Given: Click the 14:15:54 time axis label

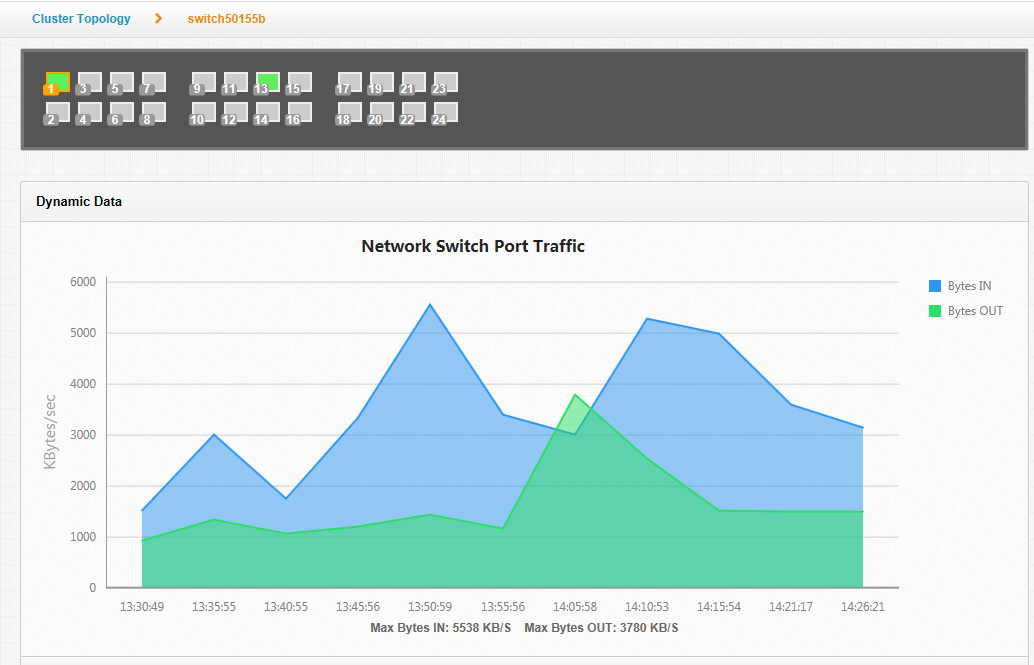Looking at the screenshot, I should [719, 606].
